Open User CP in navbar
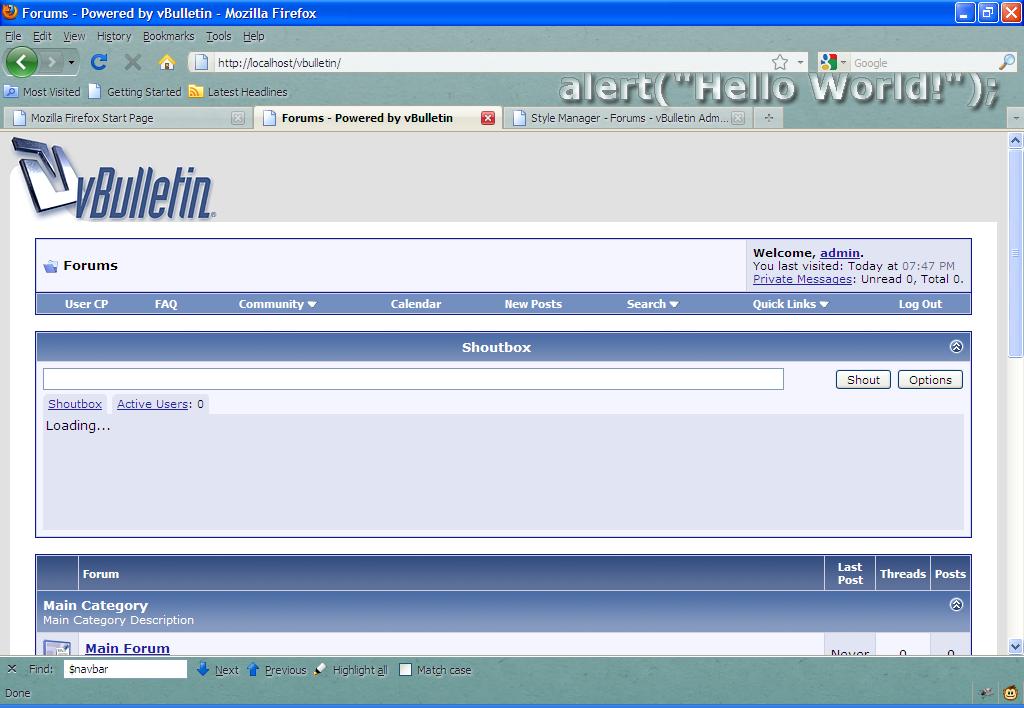This screenshot has width=1024, height=708. pos(86,304)
